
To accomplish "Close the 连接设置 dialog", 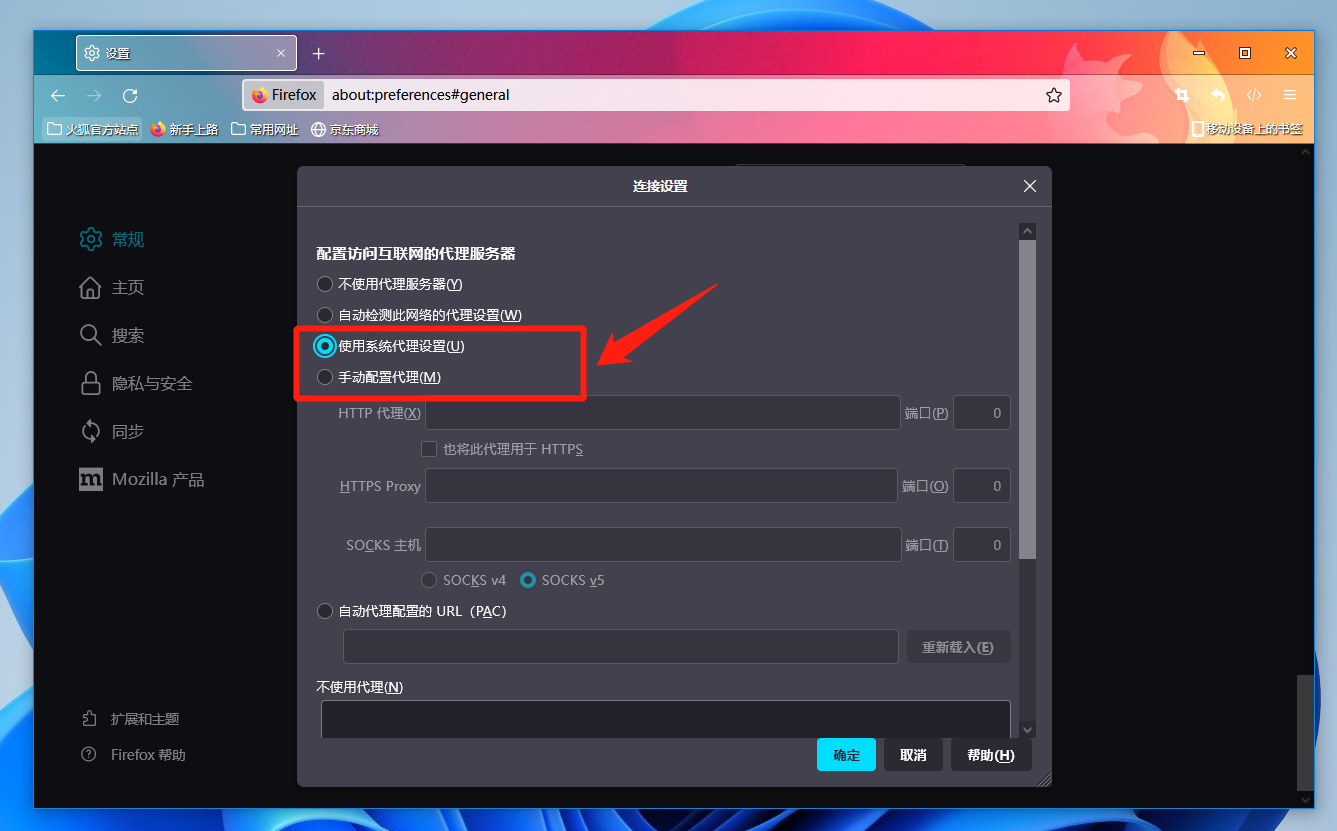I will coord(1030,186).
